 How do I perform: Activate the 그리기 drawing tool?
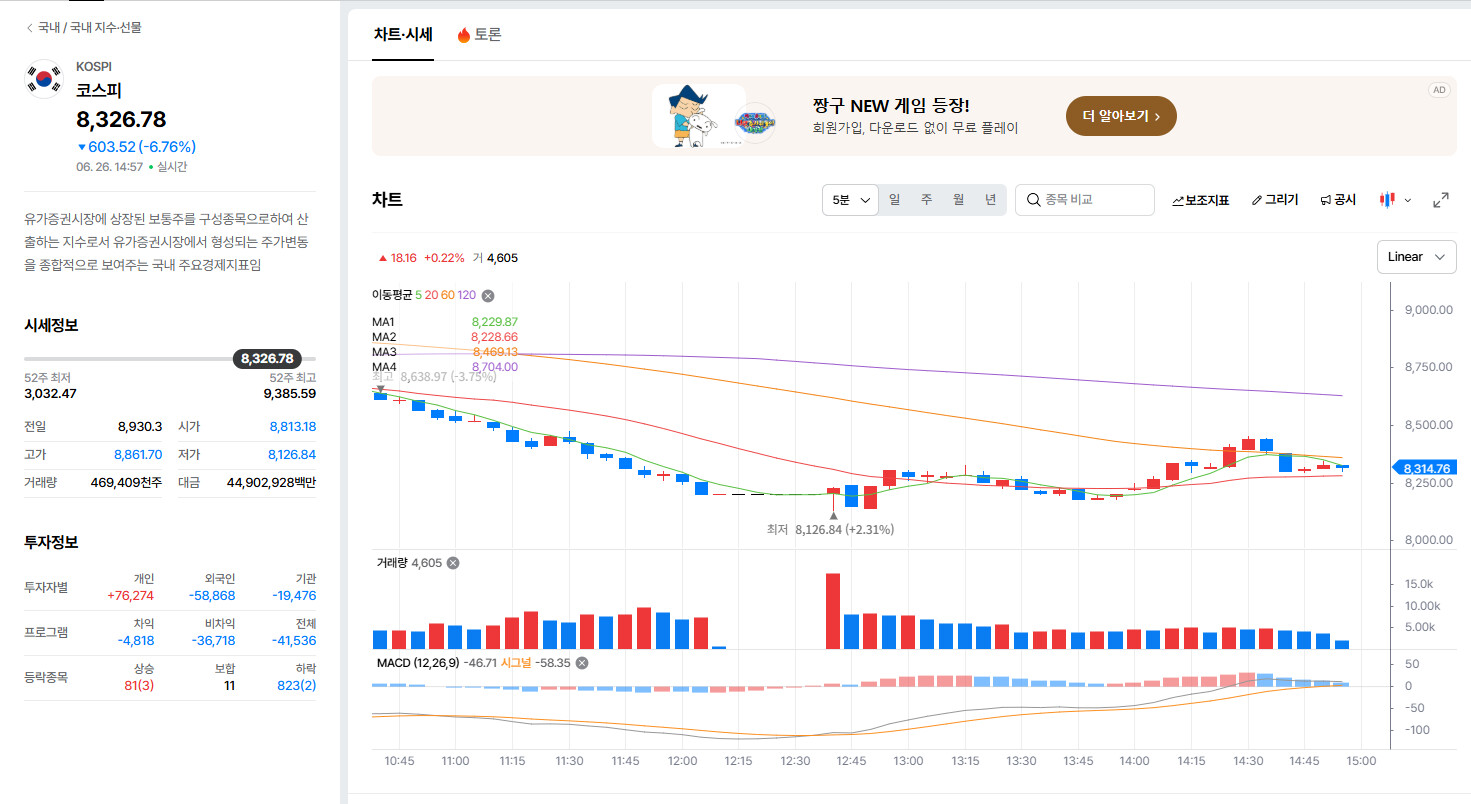pyautogui.click(x=1274, y=200)
